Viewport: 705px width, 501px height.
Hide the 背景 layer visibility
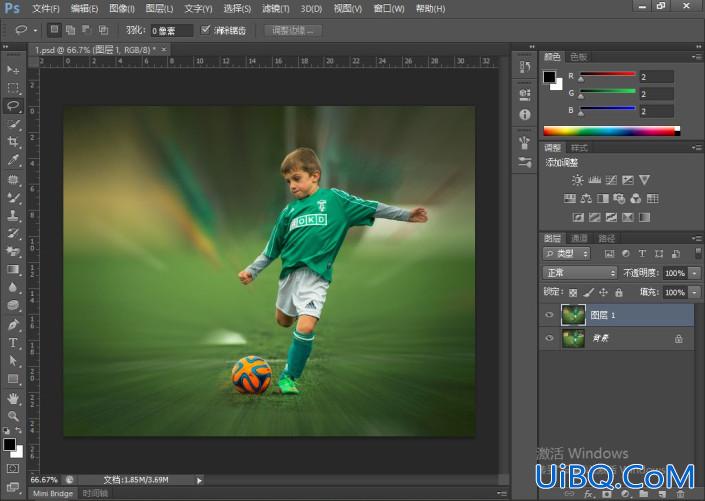point(549,338)
